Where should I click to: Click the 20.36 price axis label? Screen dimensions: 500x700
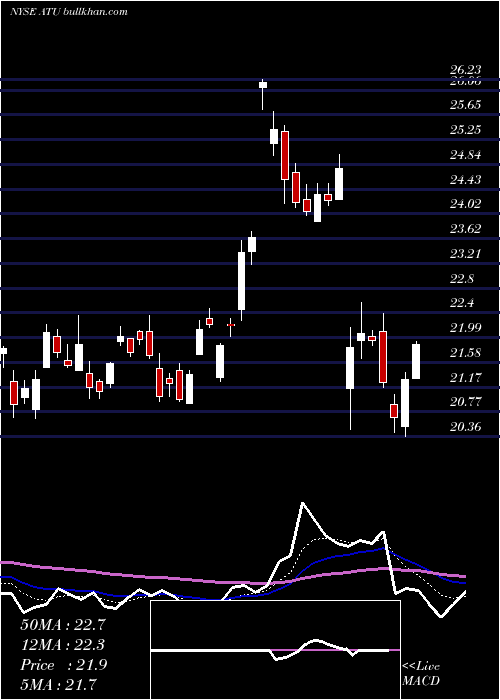(465, 427)
